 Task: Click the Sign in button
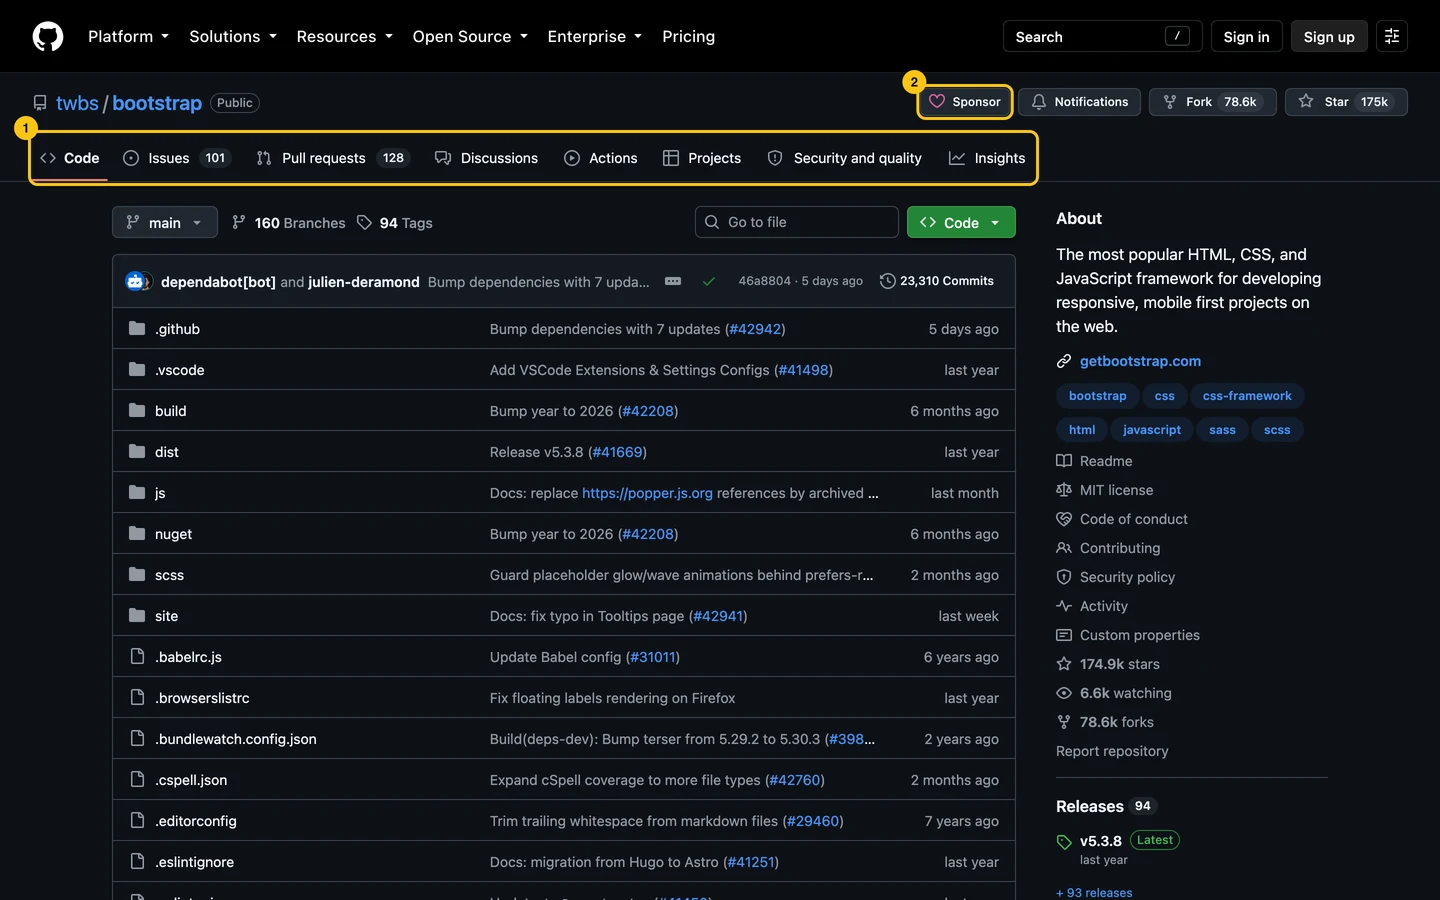[1246, 36]
